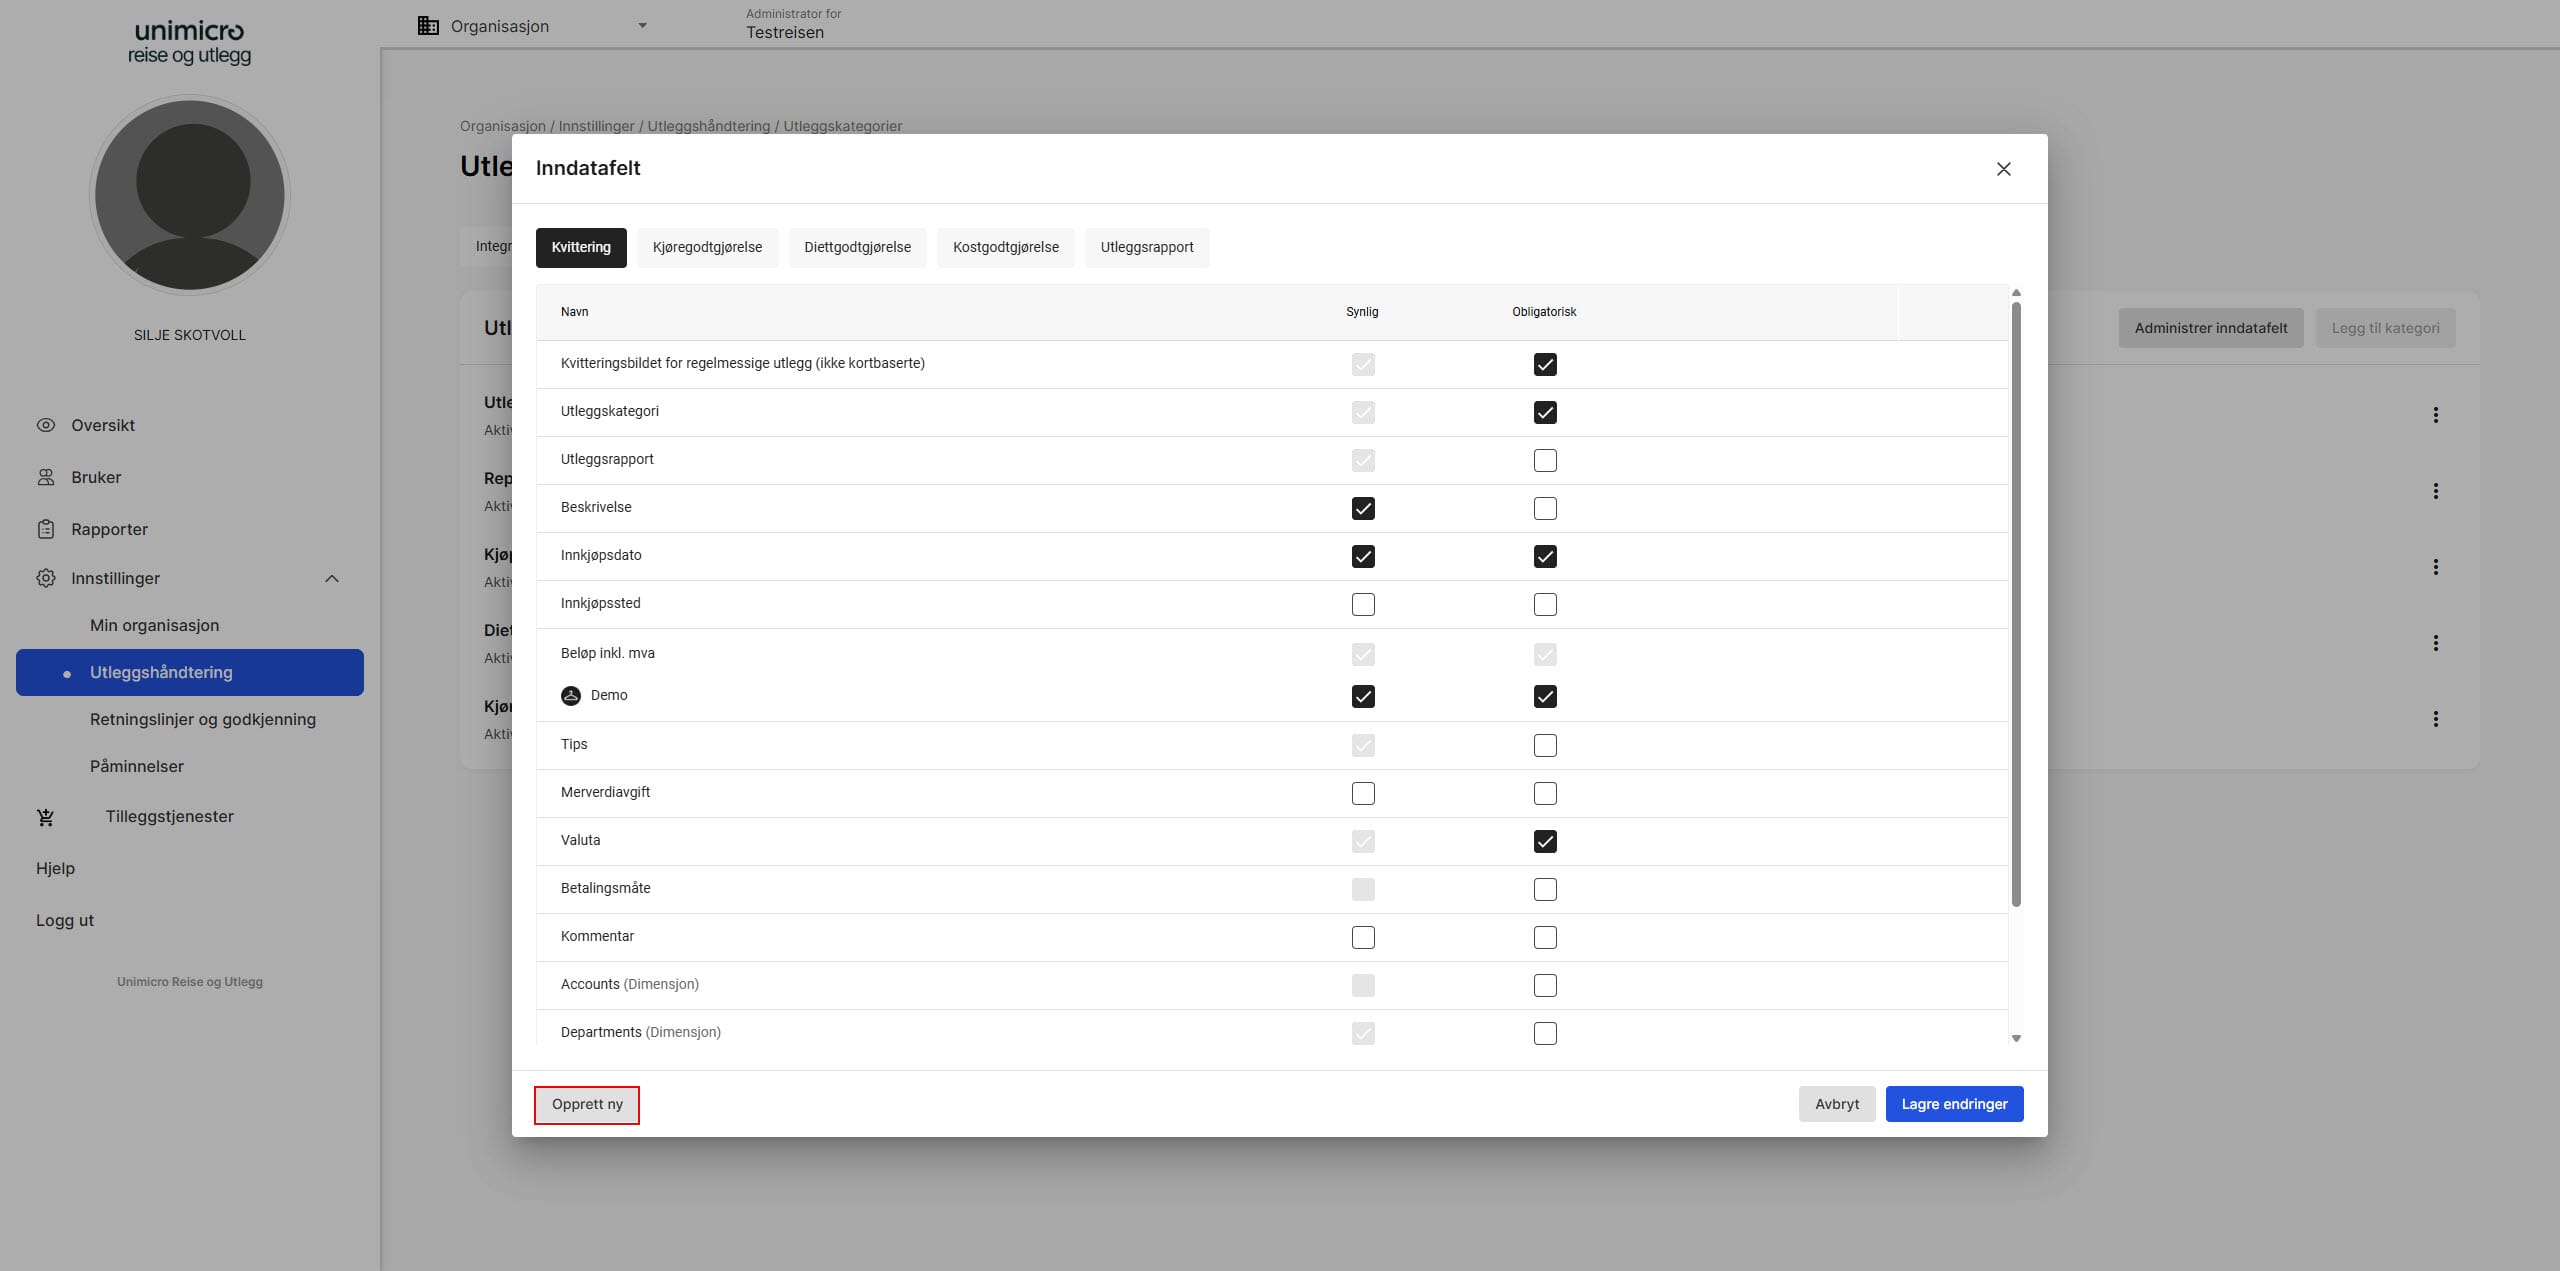2560x1271 pixels.
Task: Open the Utleggsrapport tab
Action: pyautogui.click(x=1147, y=247)
